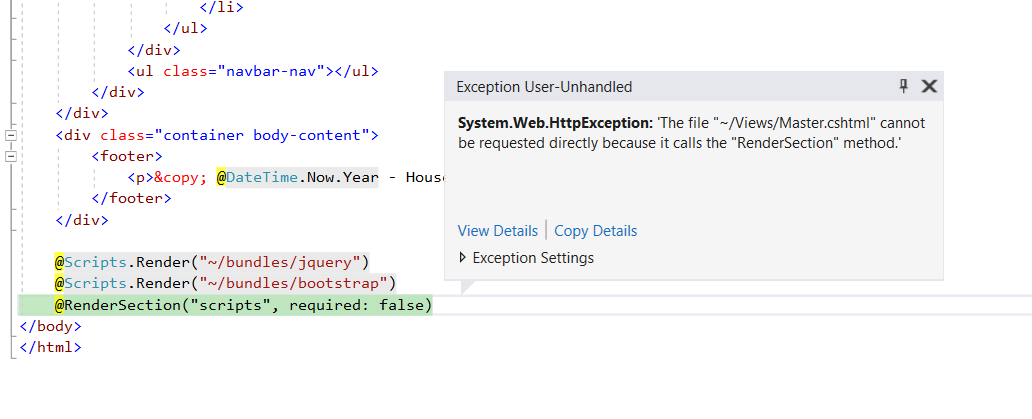Click the closing </footer> tag

point(132,198)
